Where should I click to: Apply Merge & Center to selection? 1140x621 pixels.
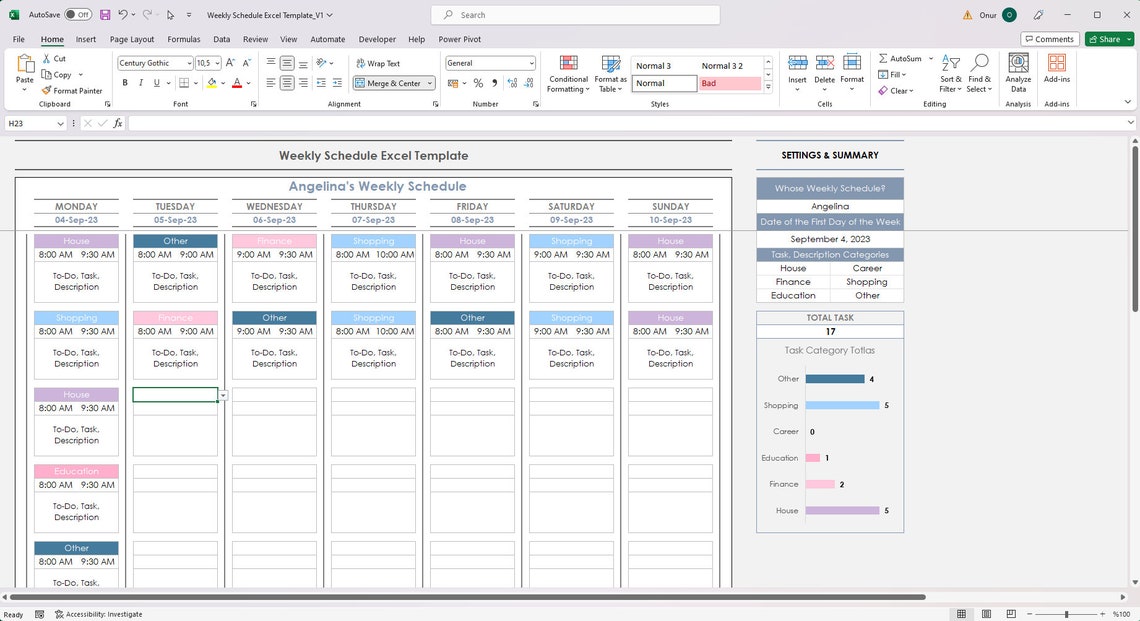pyautogui.click(x=388, y=83)
